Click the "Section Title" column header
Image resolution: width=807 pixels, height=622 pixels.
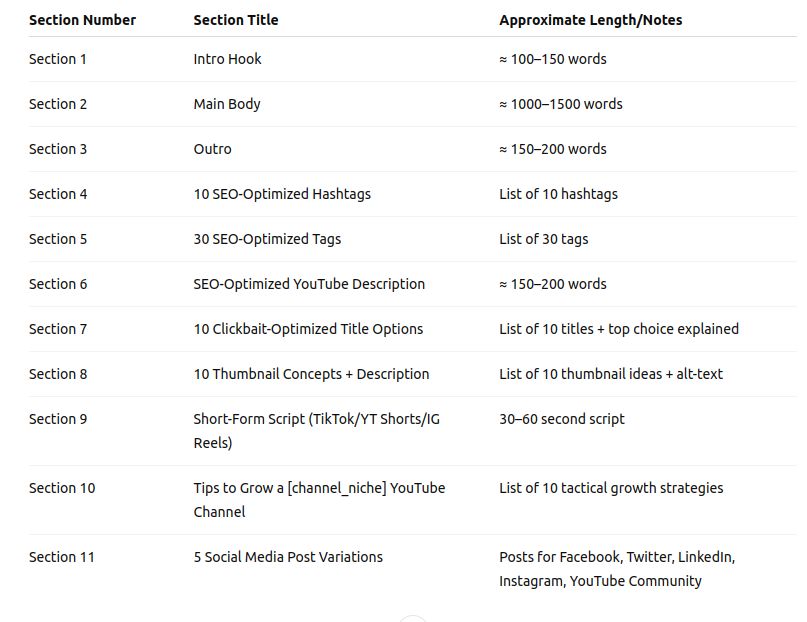point(236,20)
